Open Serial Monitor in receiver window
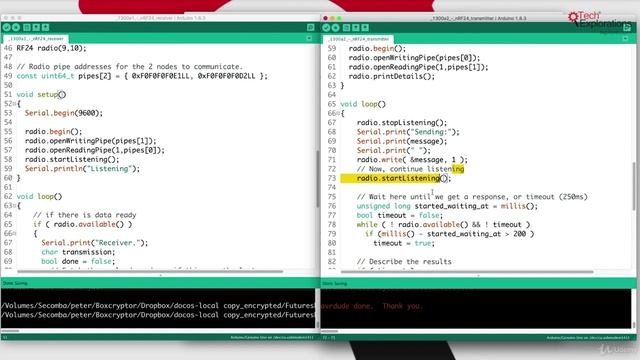640x360 pixels. tap(311, 27)
